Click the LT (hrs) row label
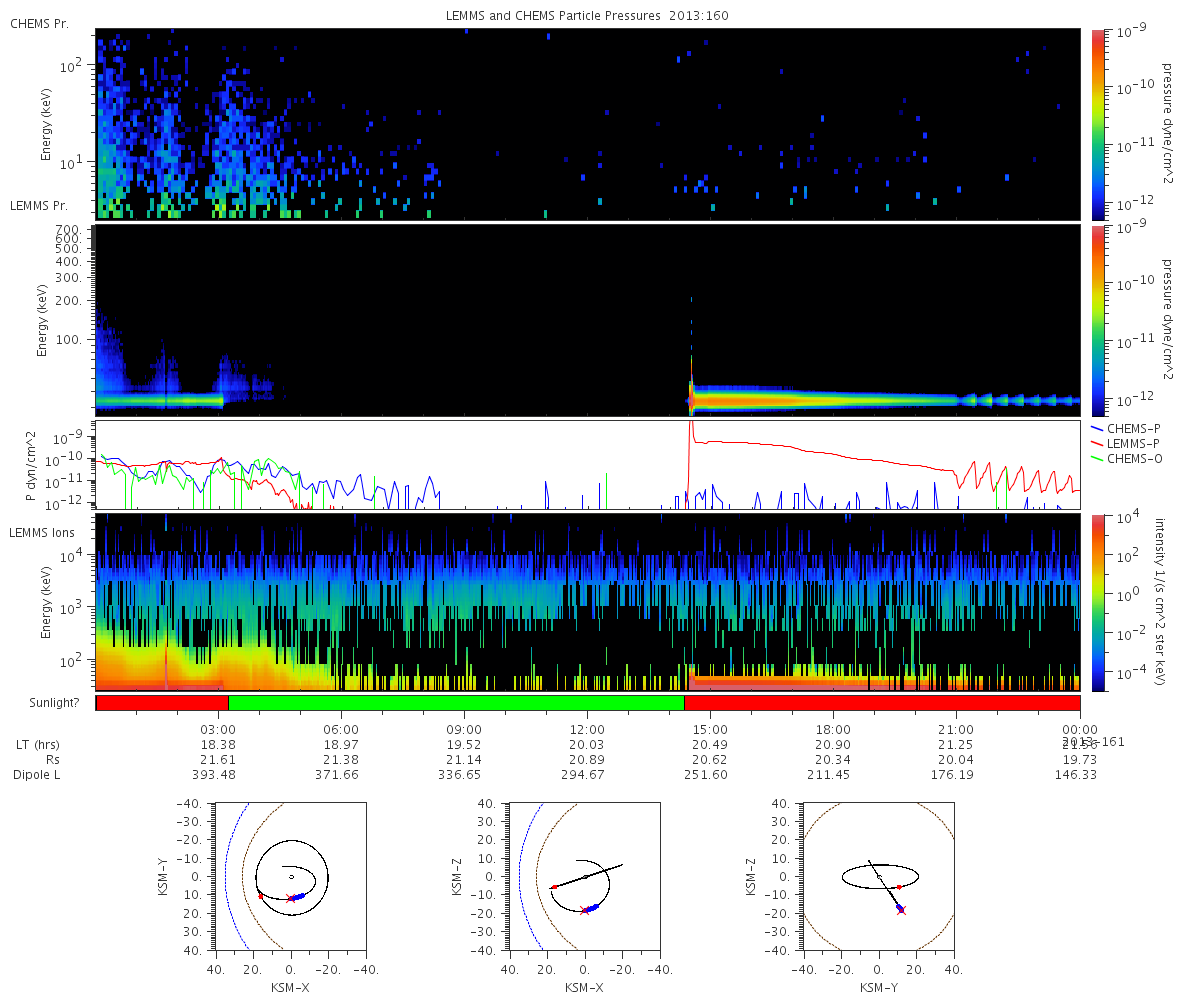Screen dimensions: 1200x1000 [36, 745]
